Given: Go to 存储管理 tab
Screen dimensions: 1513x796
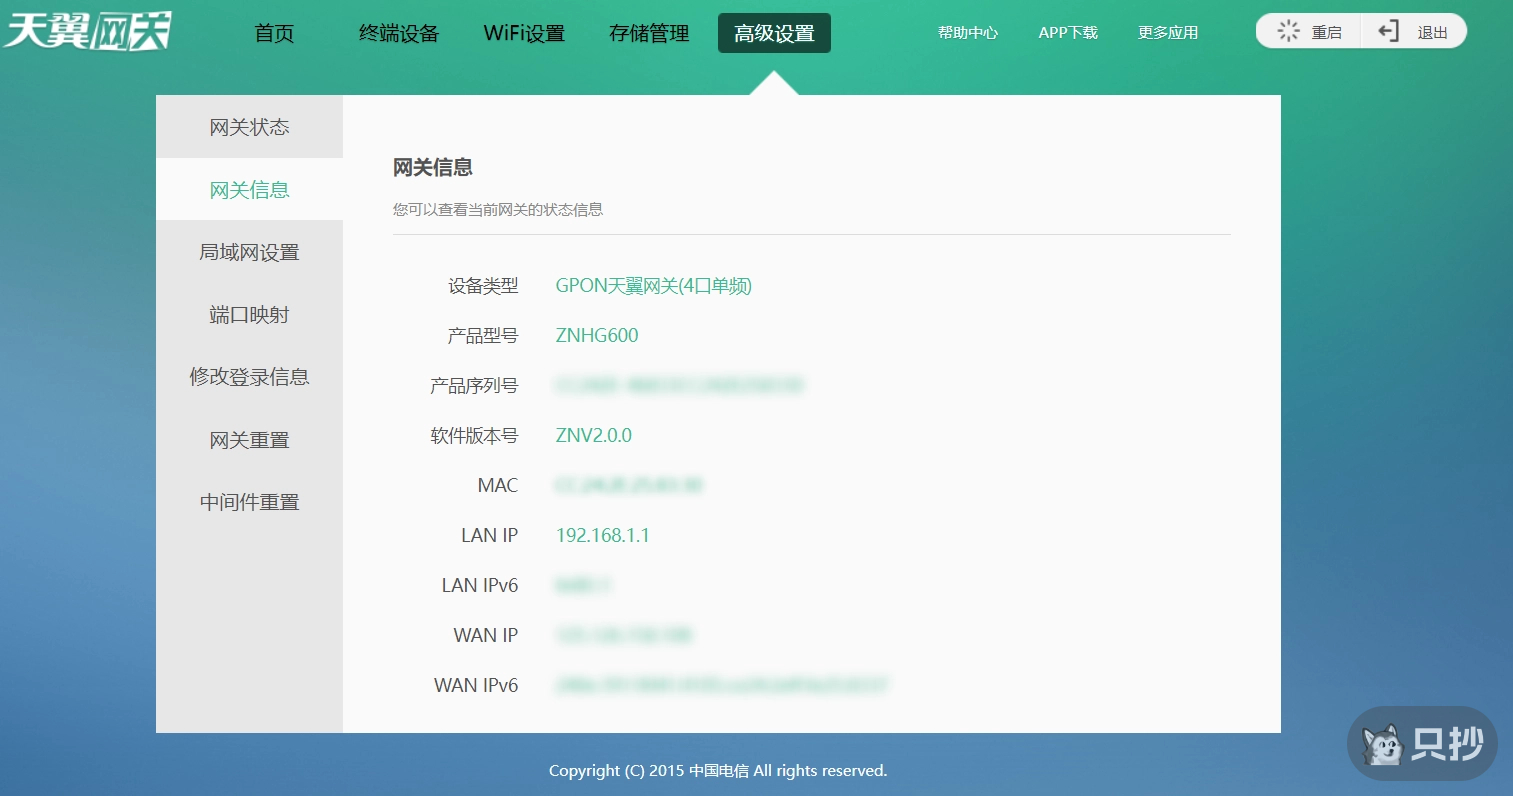Looking at the screenshot, I should [649, 33].
